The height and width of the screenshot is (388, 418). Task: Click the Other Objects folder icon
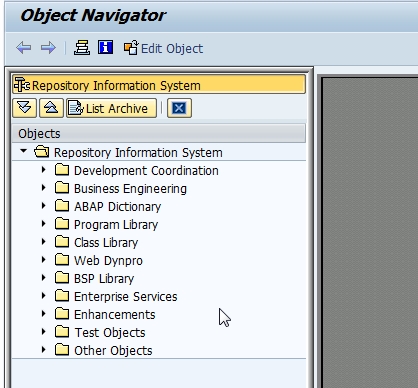[x=62, y=350]
